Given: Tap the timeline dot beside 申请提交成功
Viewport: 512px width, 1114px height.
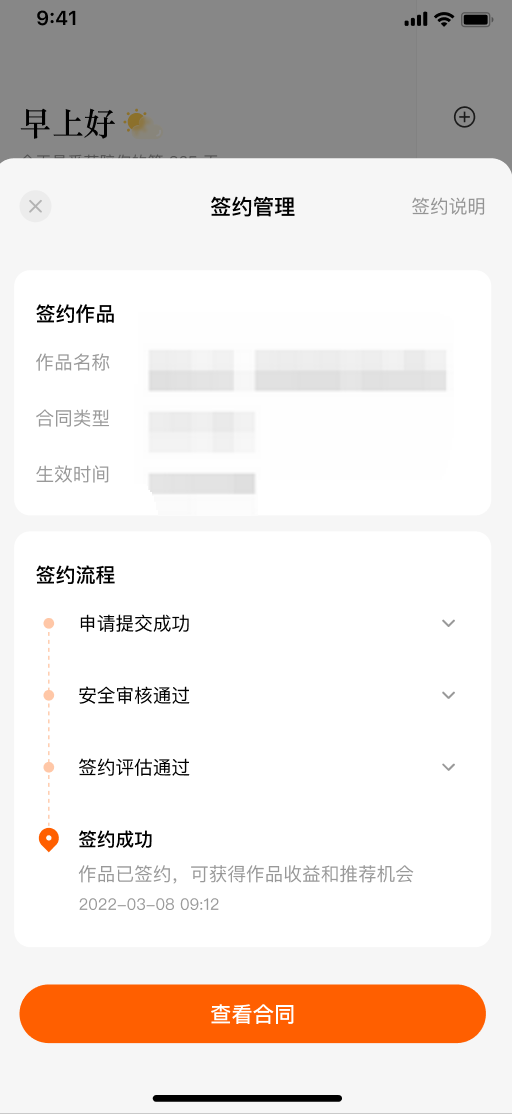Looking at the screenshot, I should (x=49, y=623).
